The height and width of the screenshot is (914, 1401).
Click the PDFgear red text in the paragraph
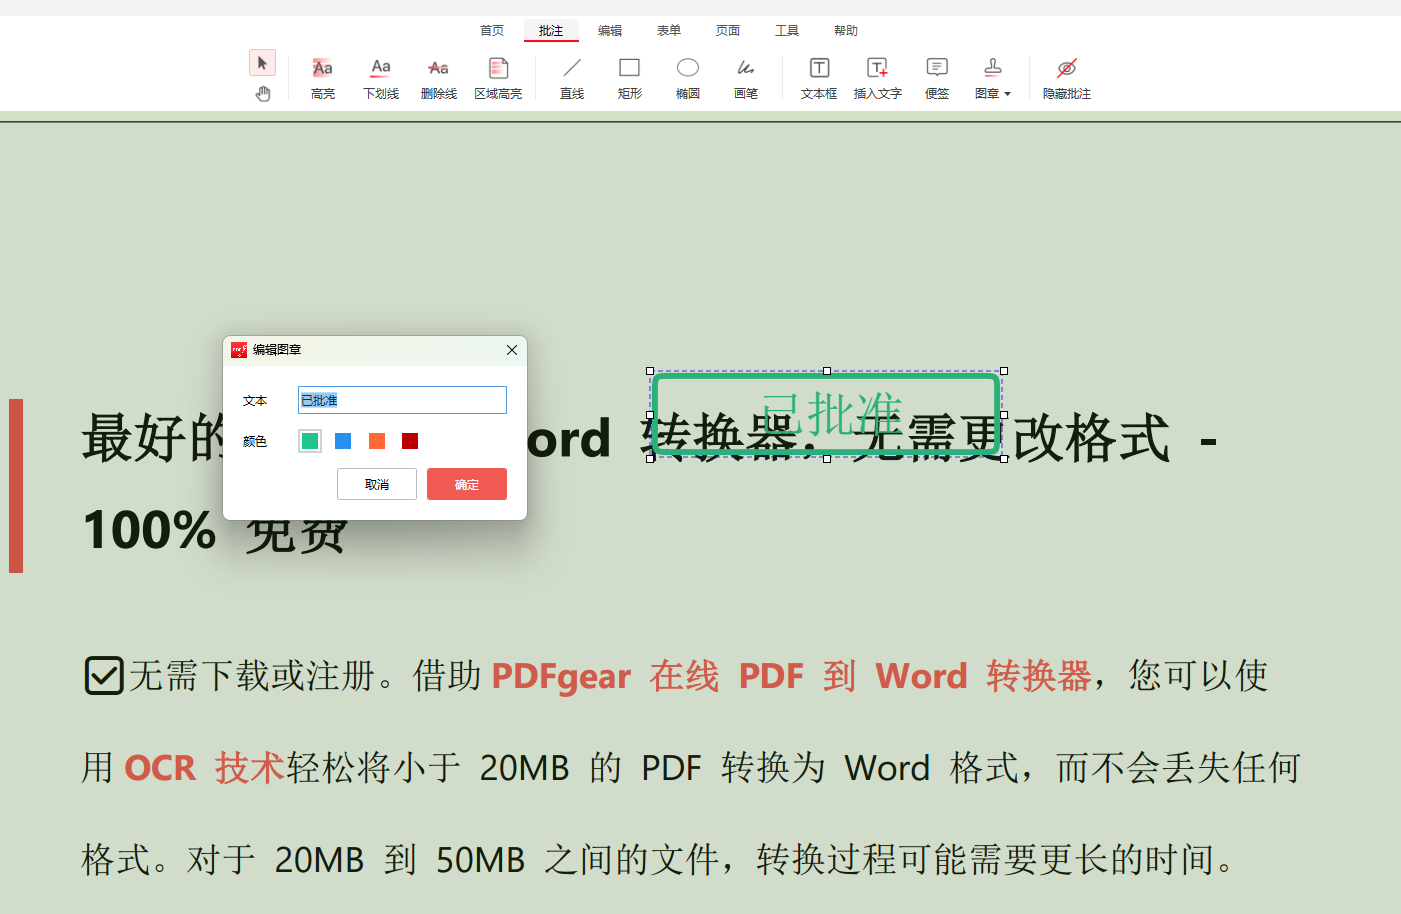click(x=561, y=677)
